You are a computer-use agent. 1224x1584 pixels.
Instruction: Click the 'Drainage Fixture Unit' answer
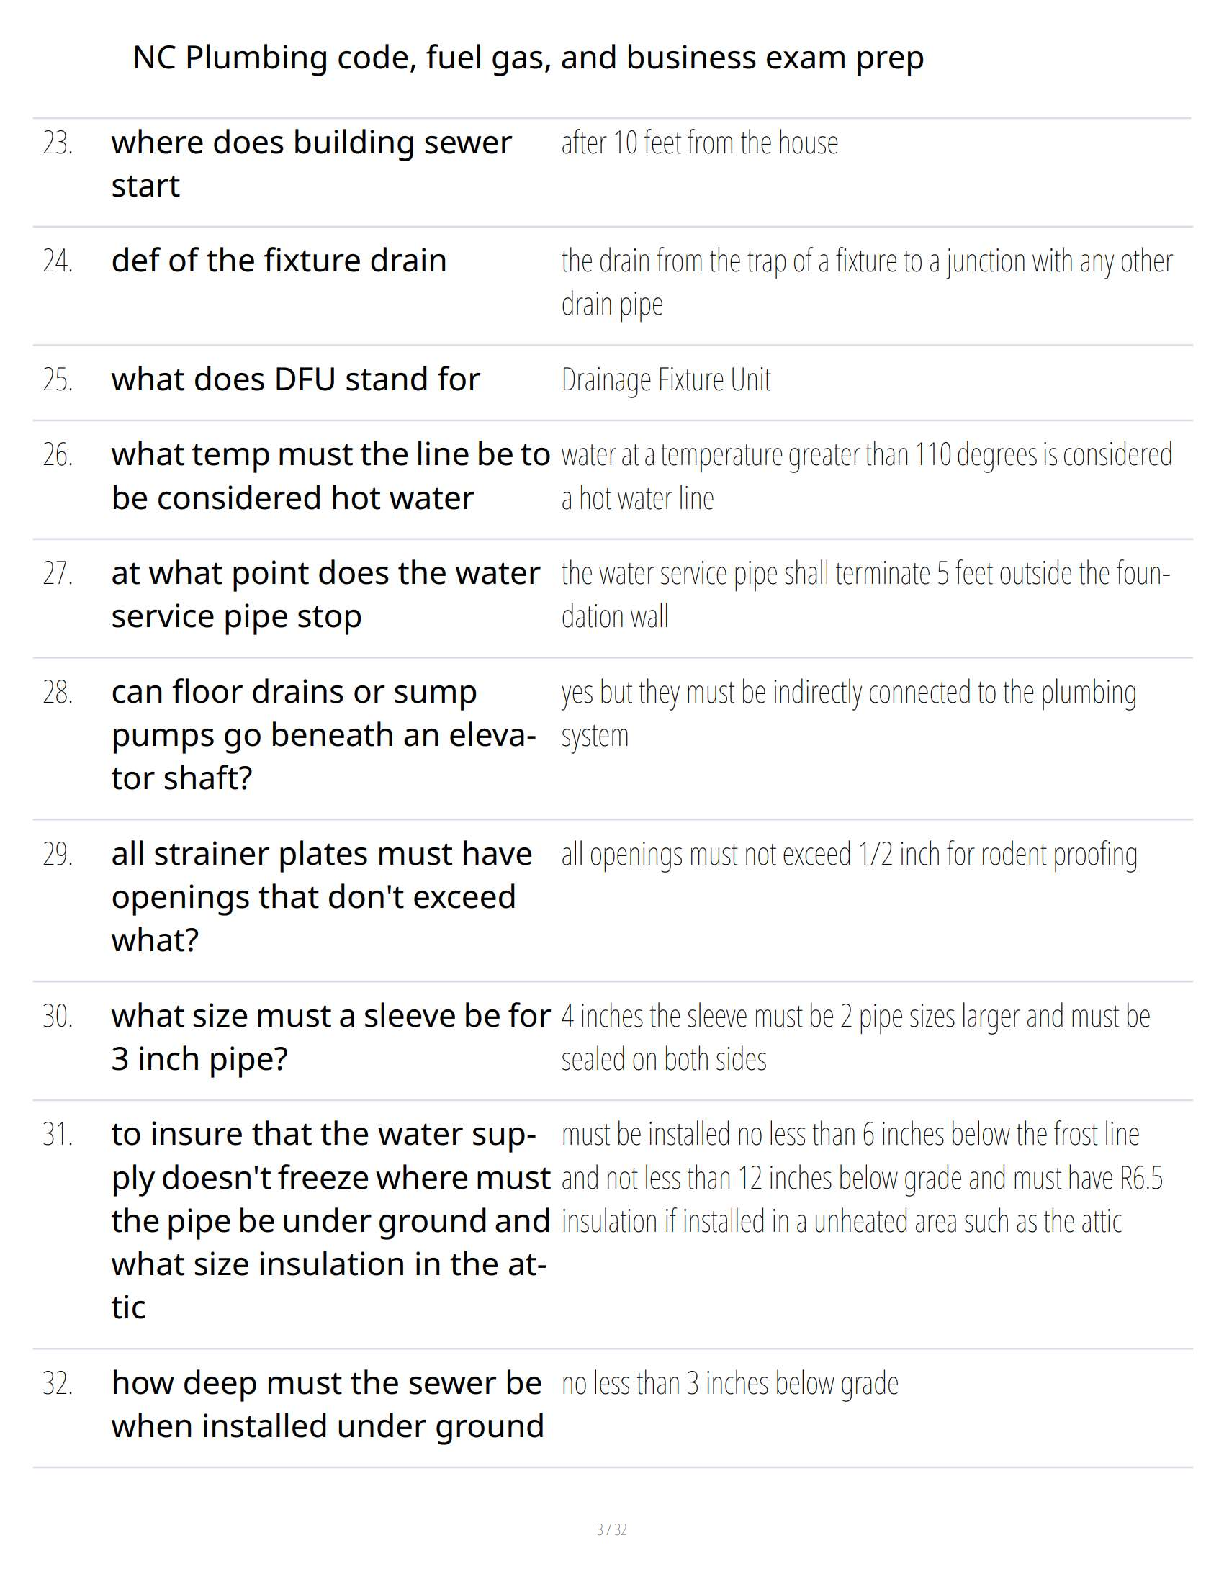pos(666,380)
